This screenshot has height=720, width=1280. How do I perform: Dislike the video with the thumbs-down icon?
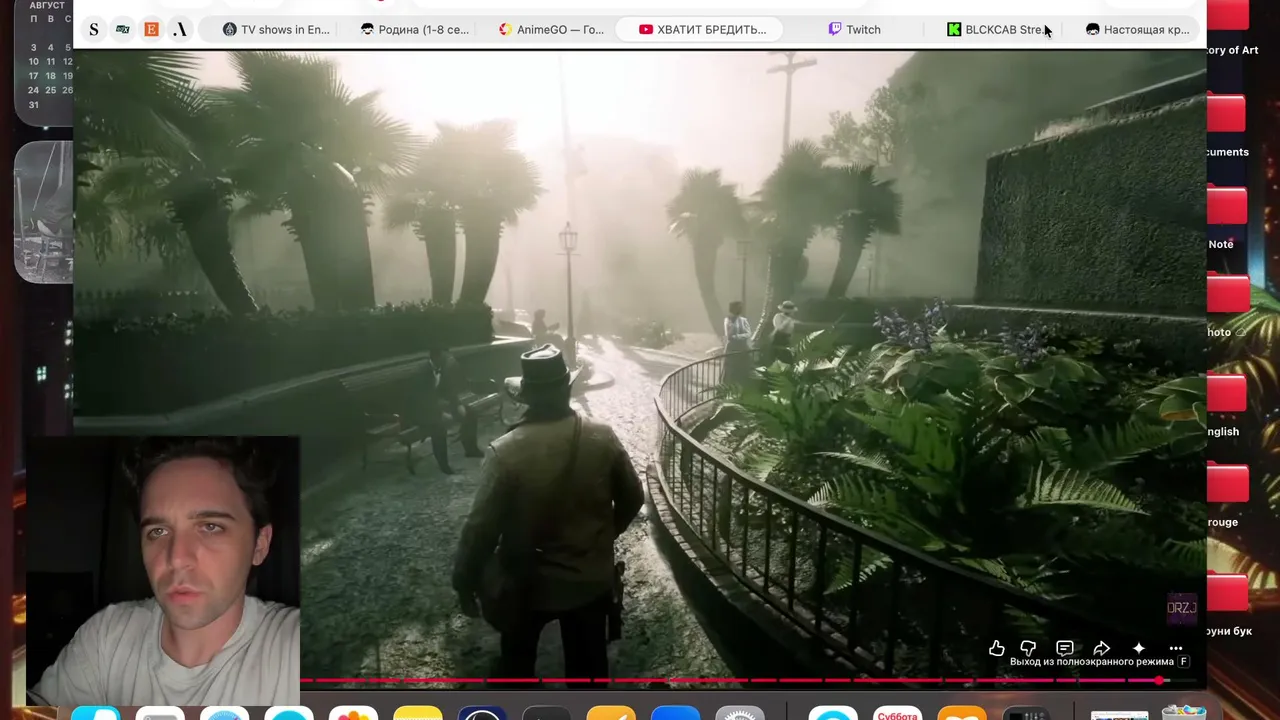point(1028,648)
